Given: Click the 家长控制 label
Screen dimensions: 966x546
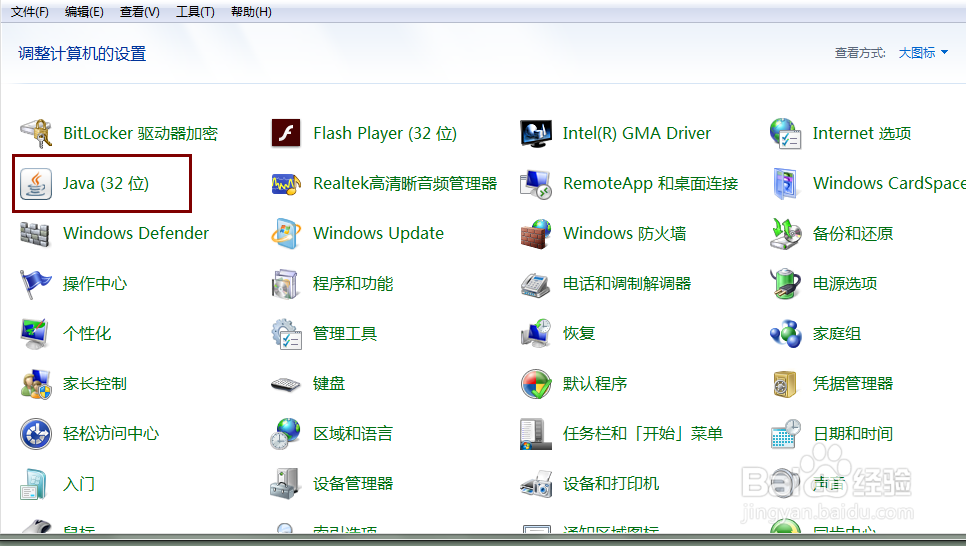Looking at the screenshot, I should pos(95,384).
